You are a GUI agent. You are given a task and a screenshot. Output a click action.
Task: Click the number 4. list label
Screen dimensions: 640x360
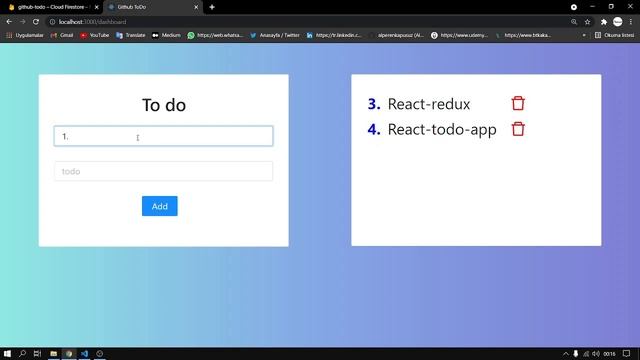374,129
